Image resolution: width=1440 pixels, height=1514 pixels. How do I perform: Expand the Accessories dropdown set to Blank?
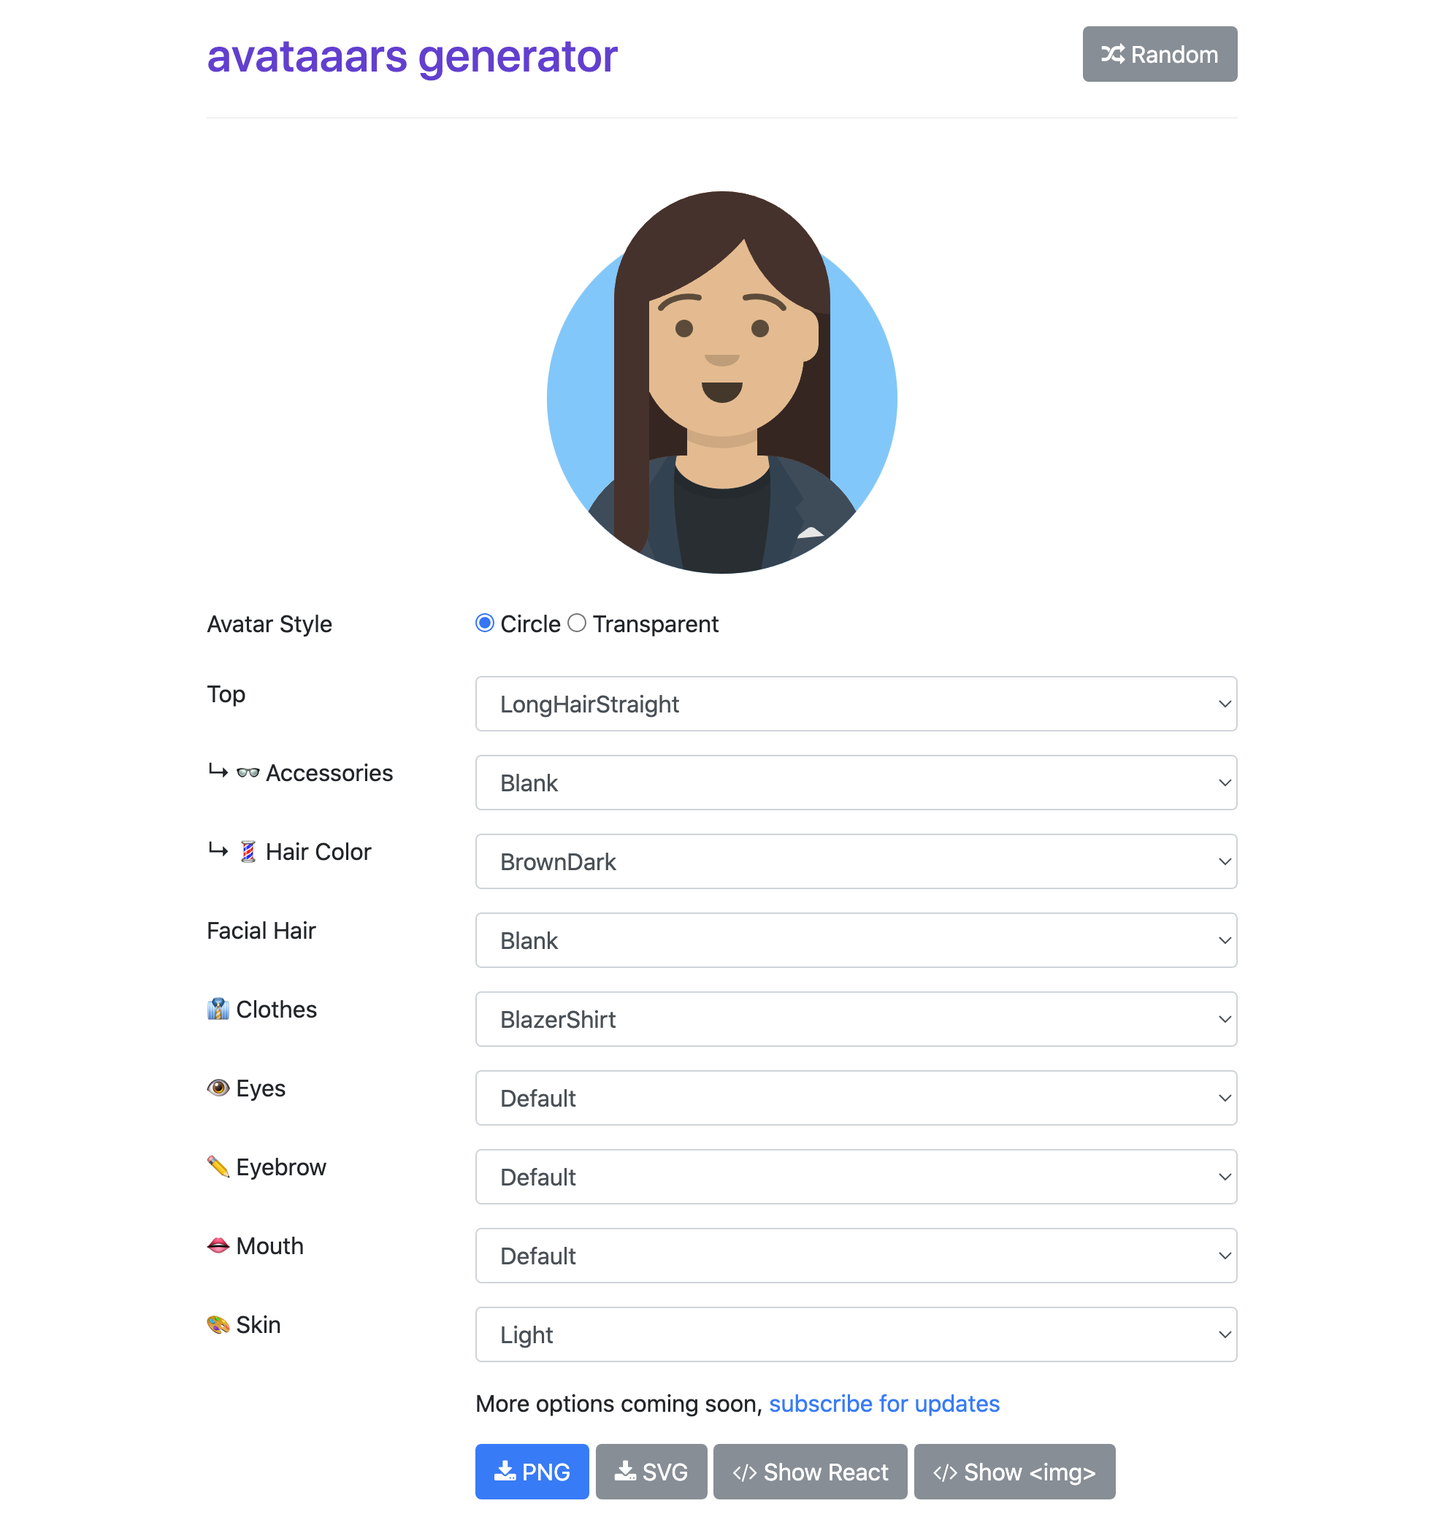coord(856,783)
